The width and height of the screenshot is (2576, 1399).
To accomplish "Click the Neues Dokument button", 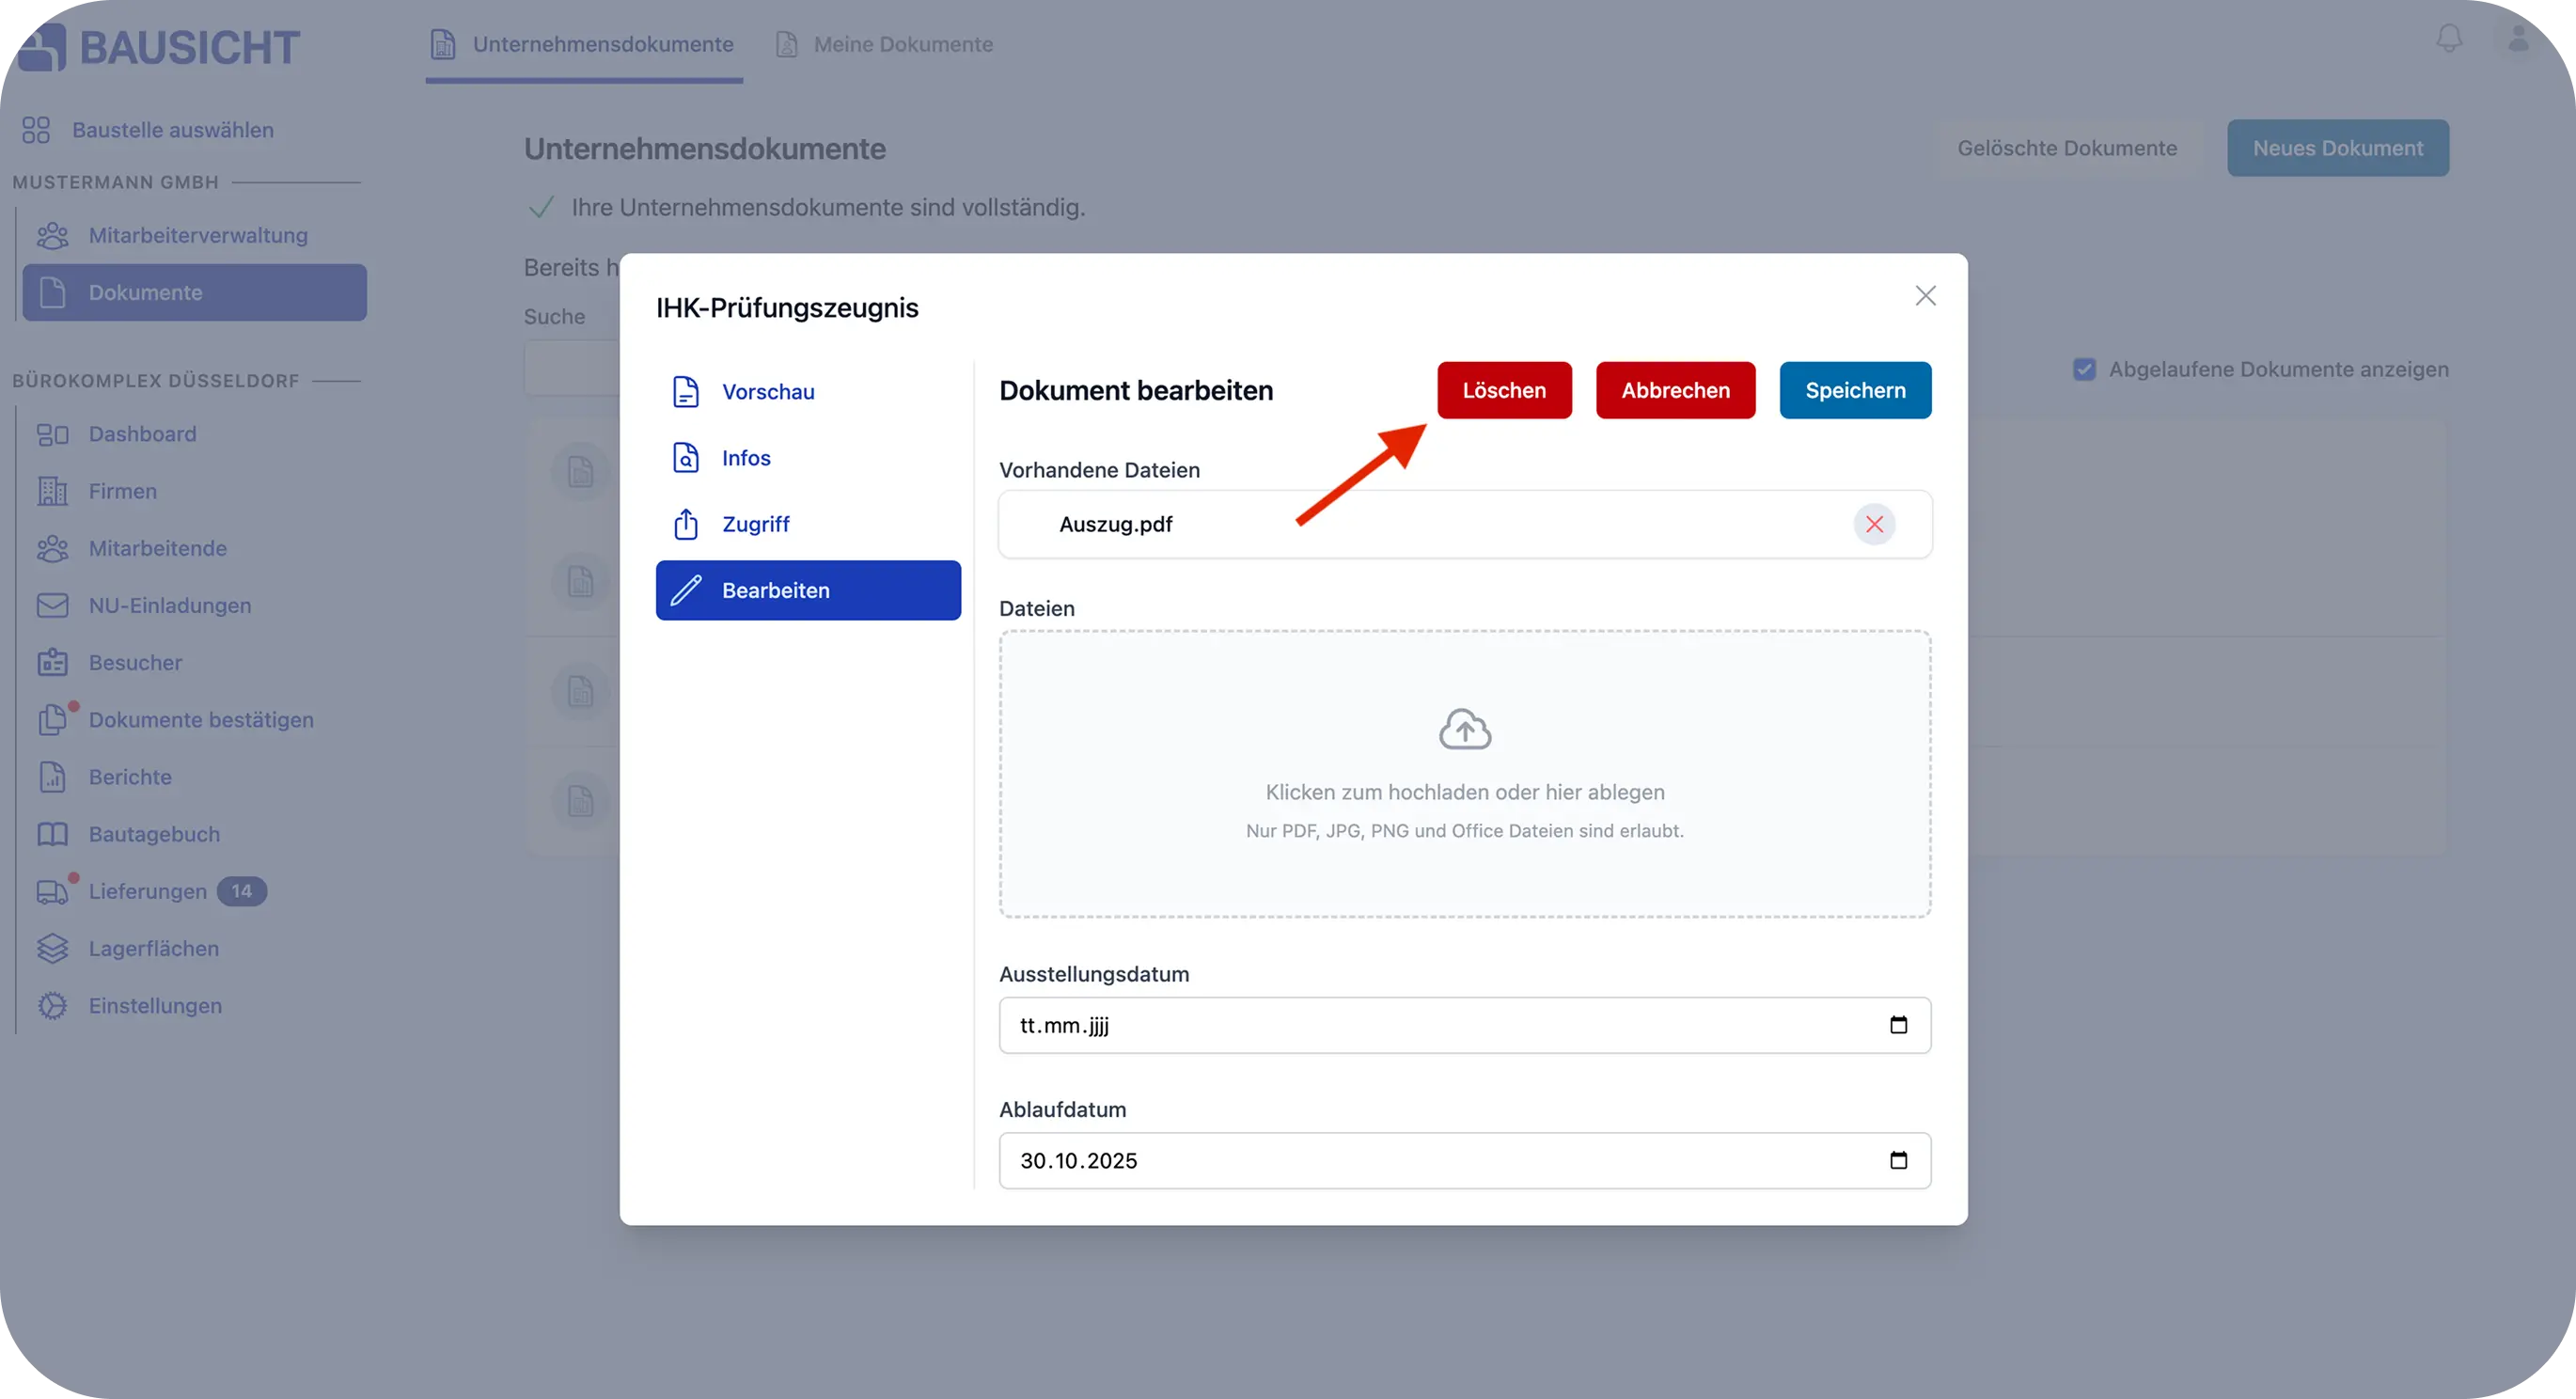I will [2338, 148].
